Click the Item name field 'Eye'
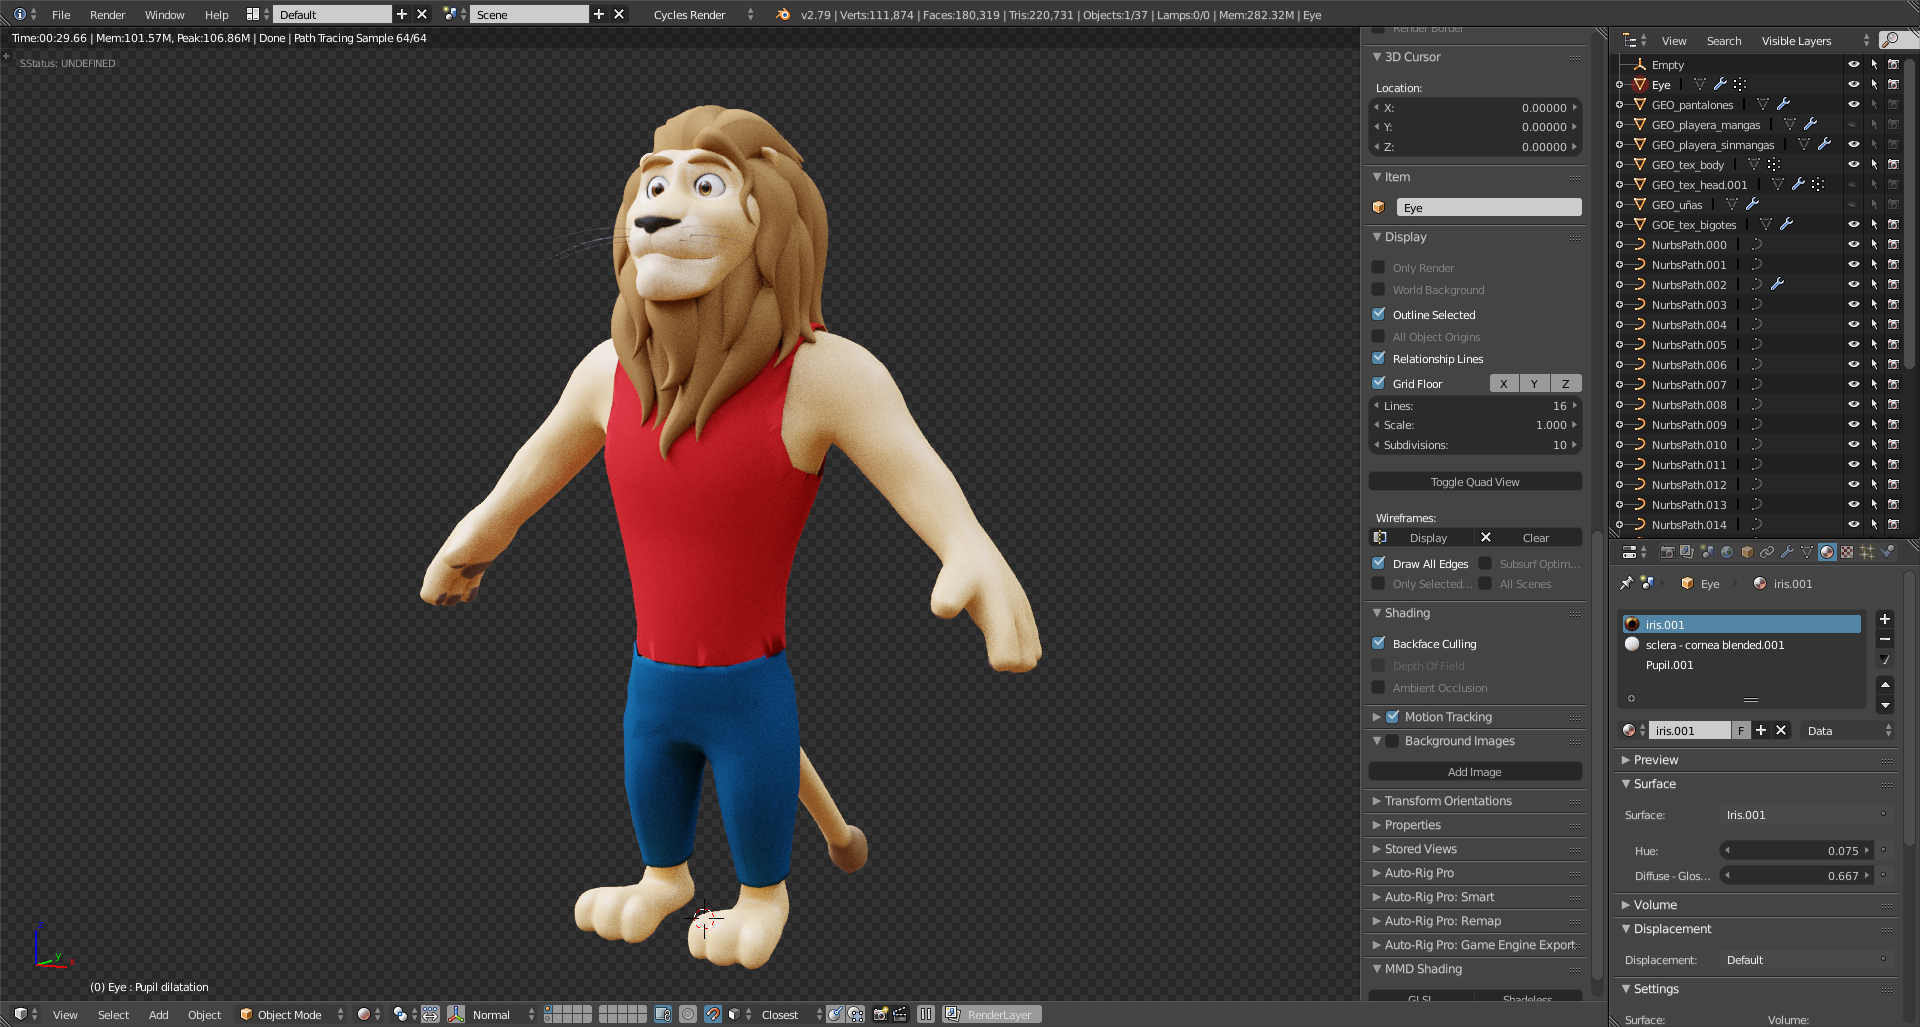 (x=1489, y=208)
